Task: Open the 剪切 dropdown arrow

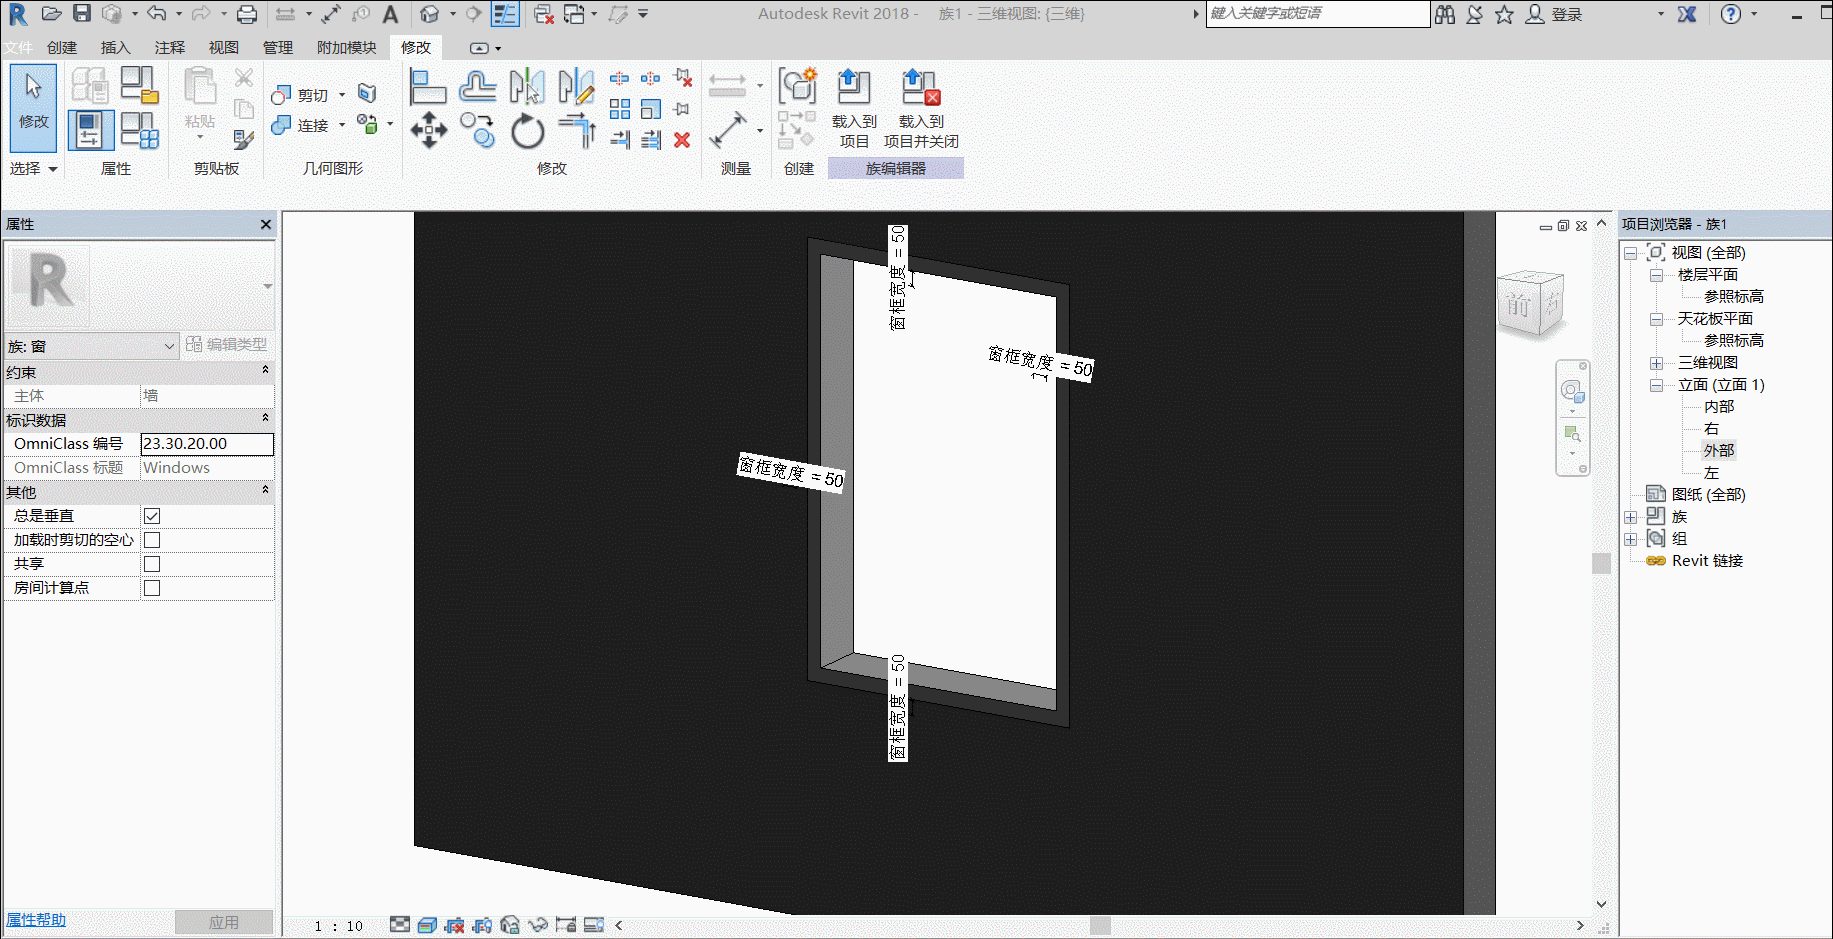Action: [x=342, y=95]
